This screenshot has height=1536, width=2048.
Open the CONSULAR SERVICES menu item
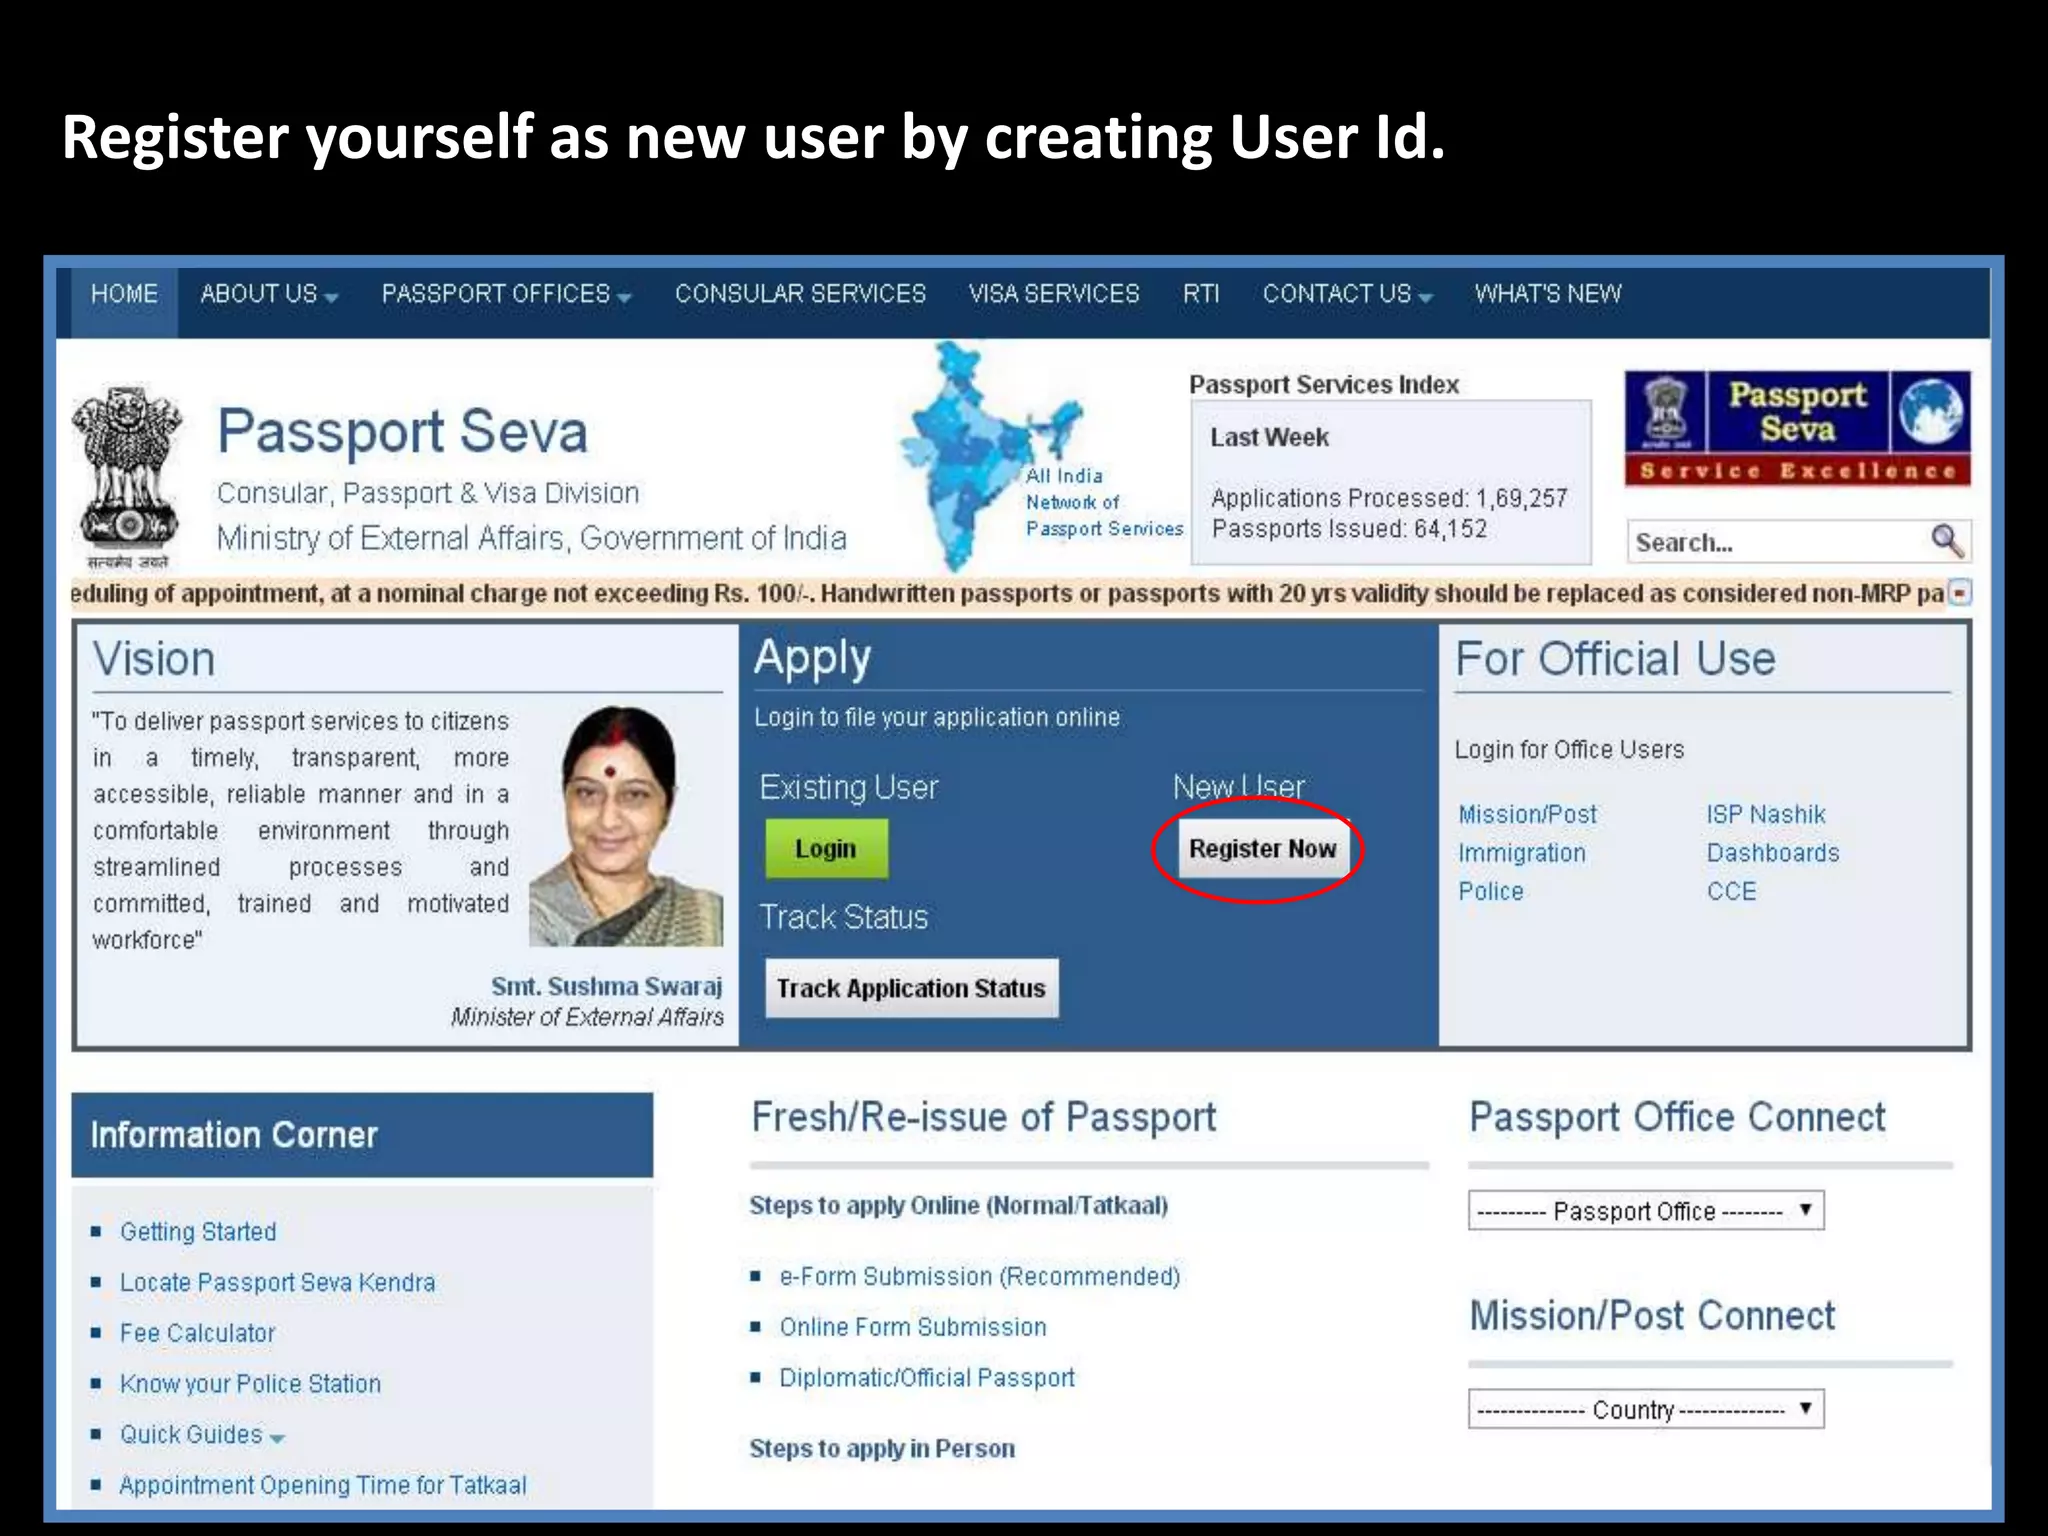click(x=800, y=294)
